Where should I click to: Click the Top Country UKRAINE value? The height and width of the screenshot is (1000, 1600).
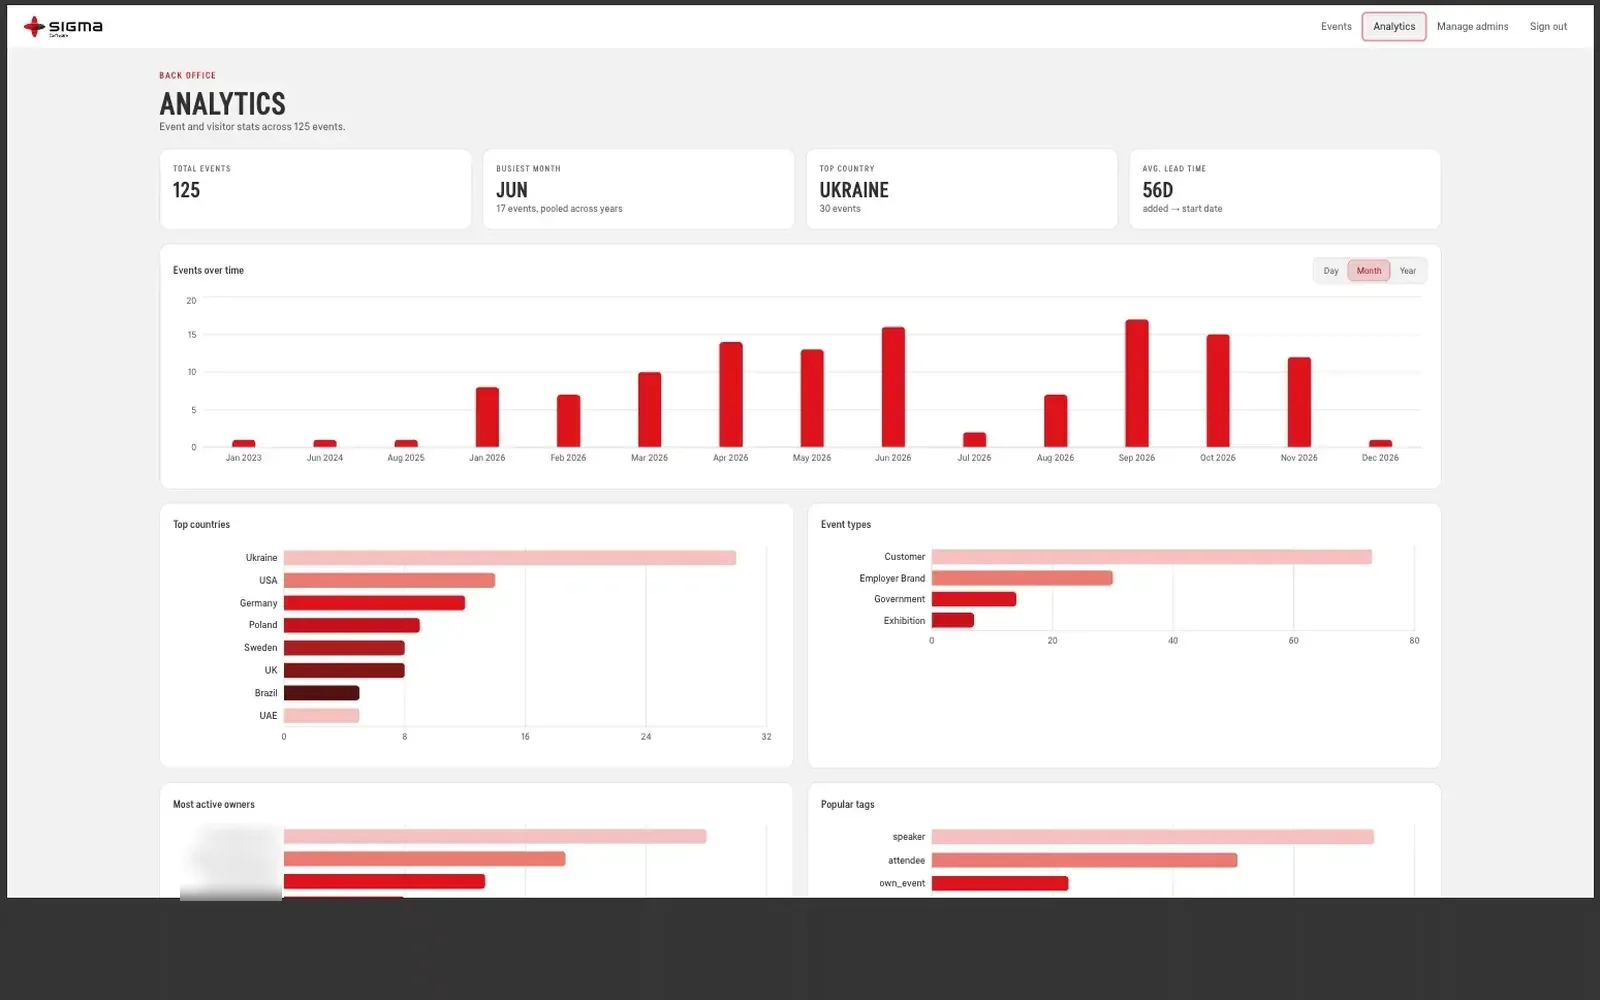[x=854, y=190]
